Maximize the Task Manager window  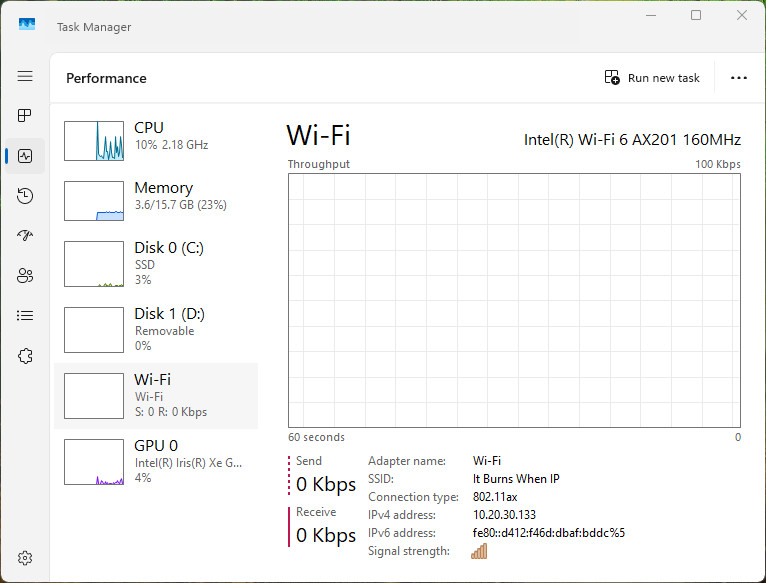696,16
